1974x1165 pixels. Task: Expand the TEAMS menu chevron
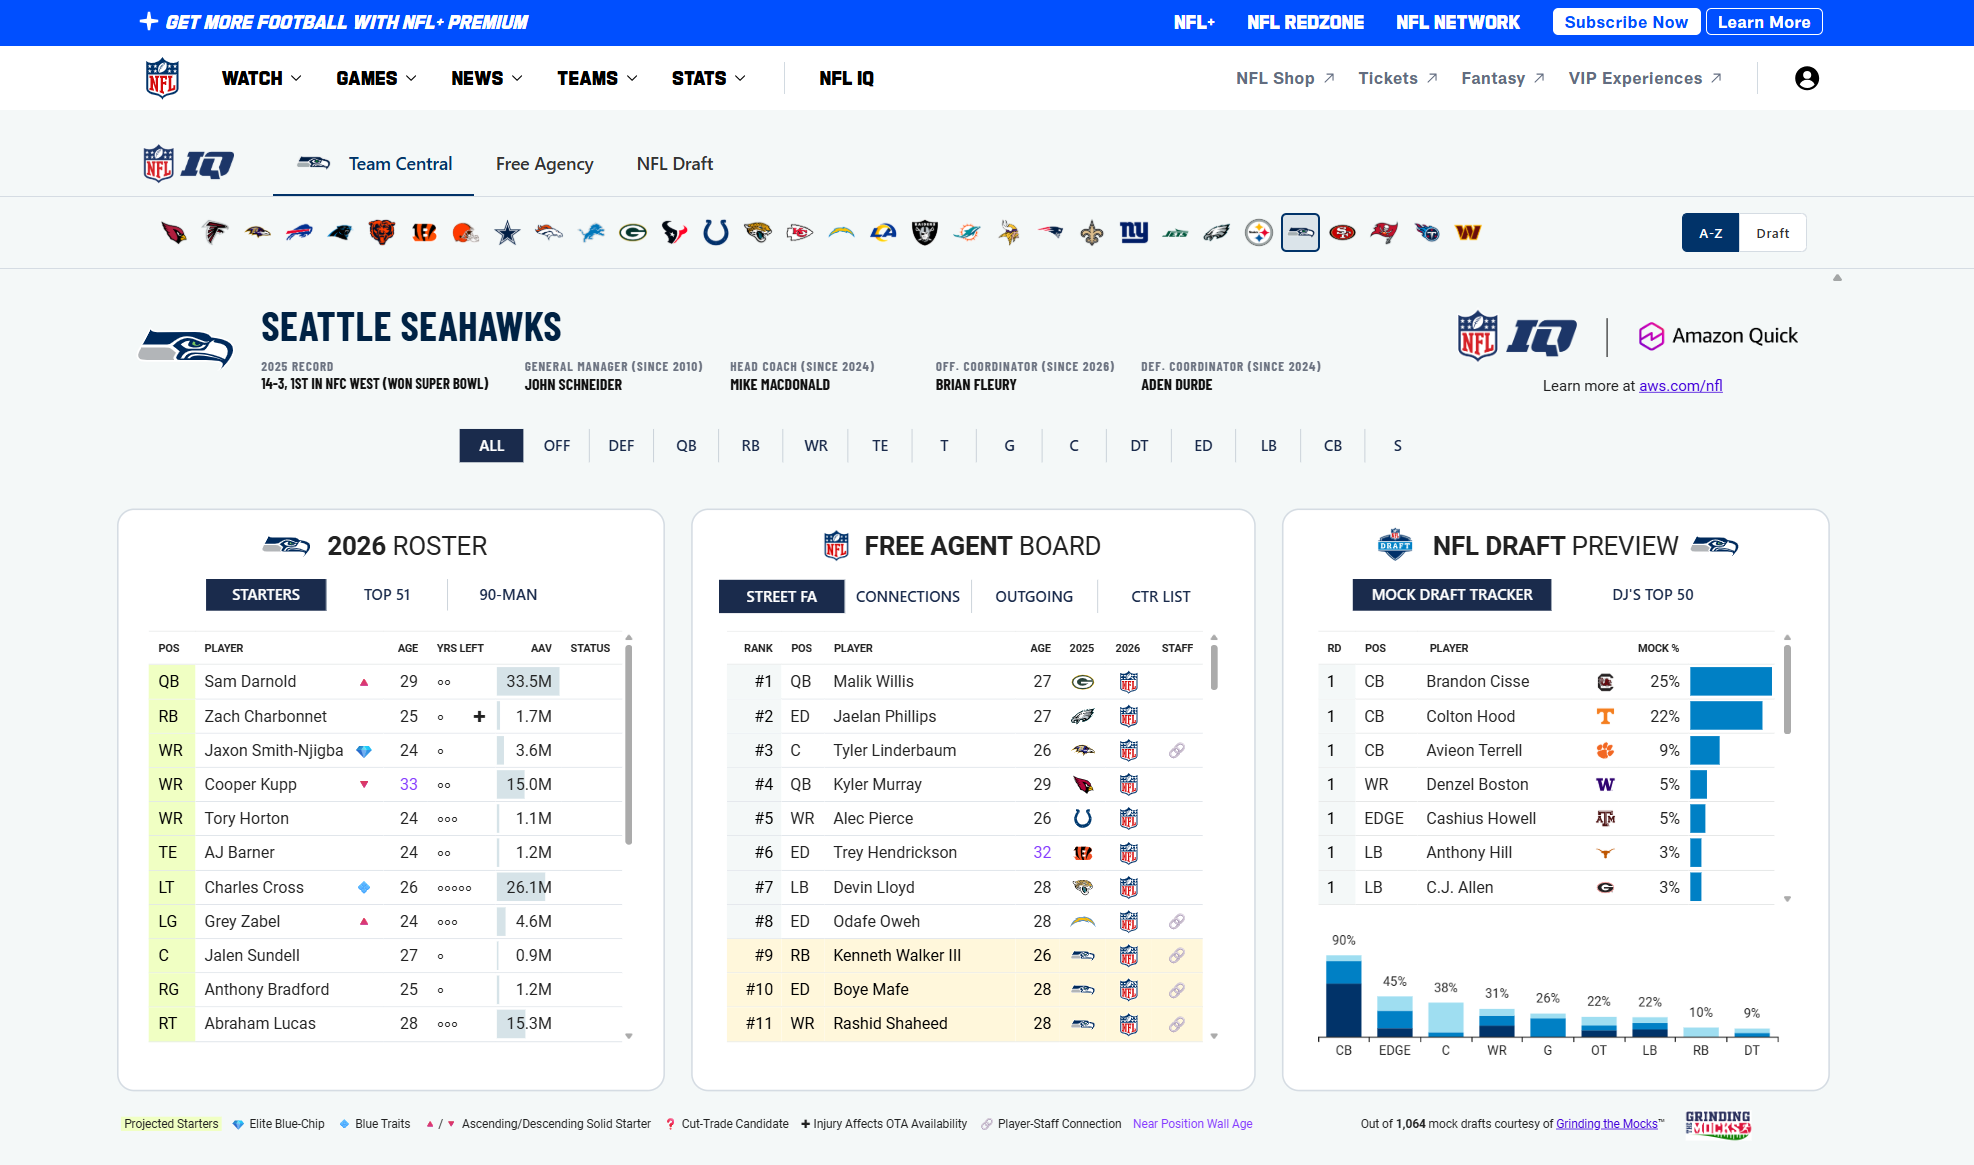click(x=630, y=78)
